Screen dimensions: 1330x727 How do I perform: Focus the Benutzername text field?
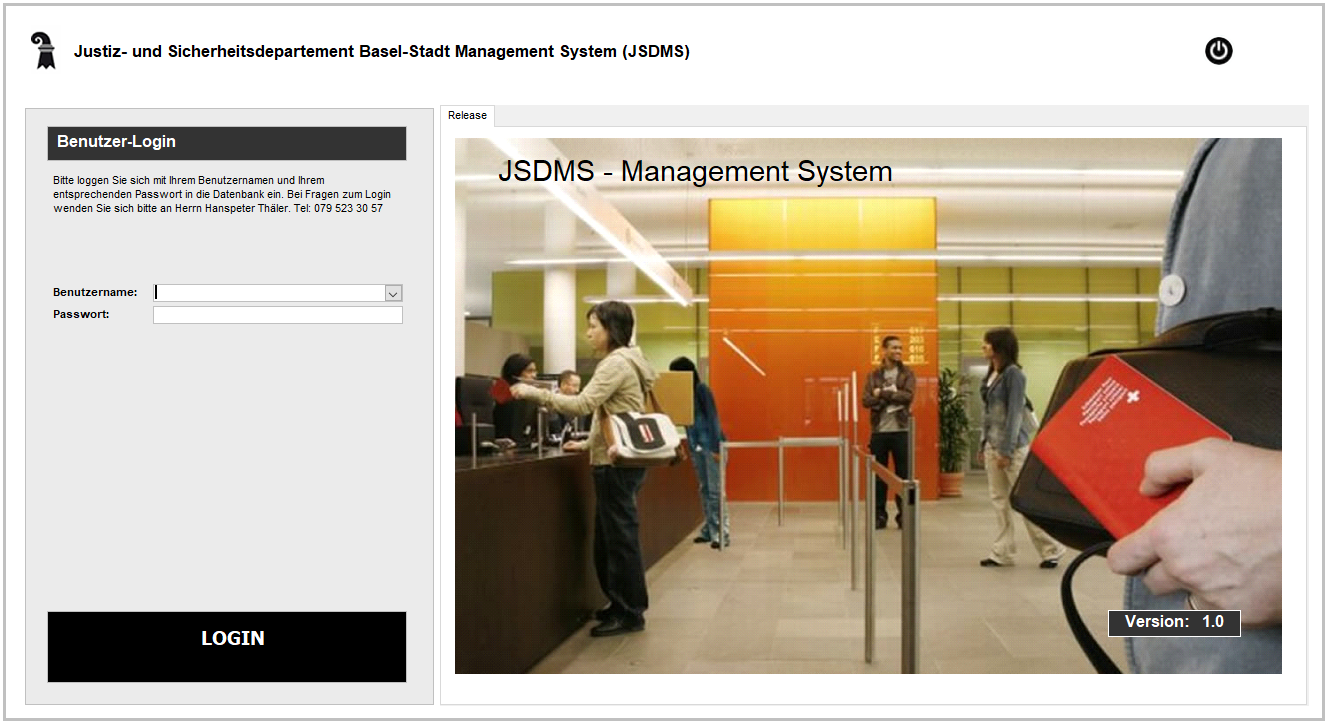coord(268,293)
